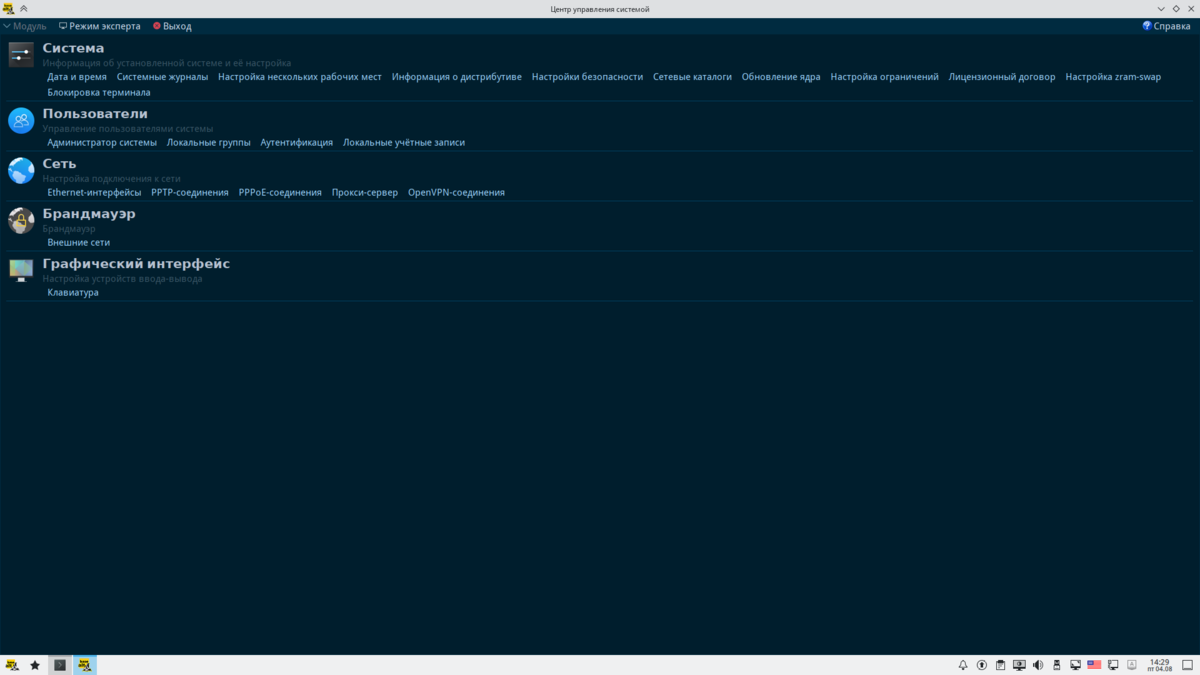Click the Сеть section globe icon
The width and height of the screenshot is (1200, 675).
point(21,170)
